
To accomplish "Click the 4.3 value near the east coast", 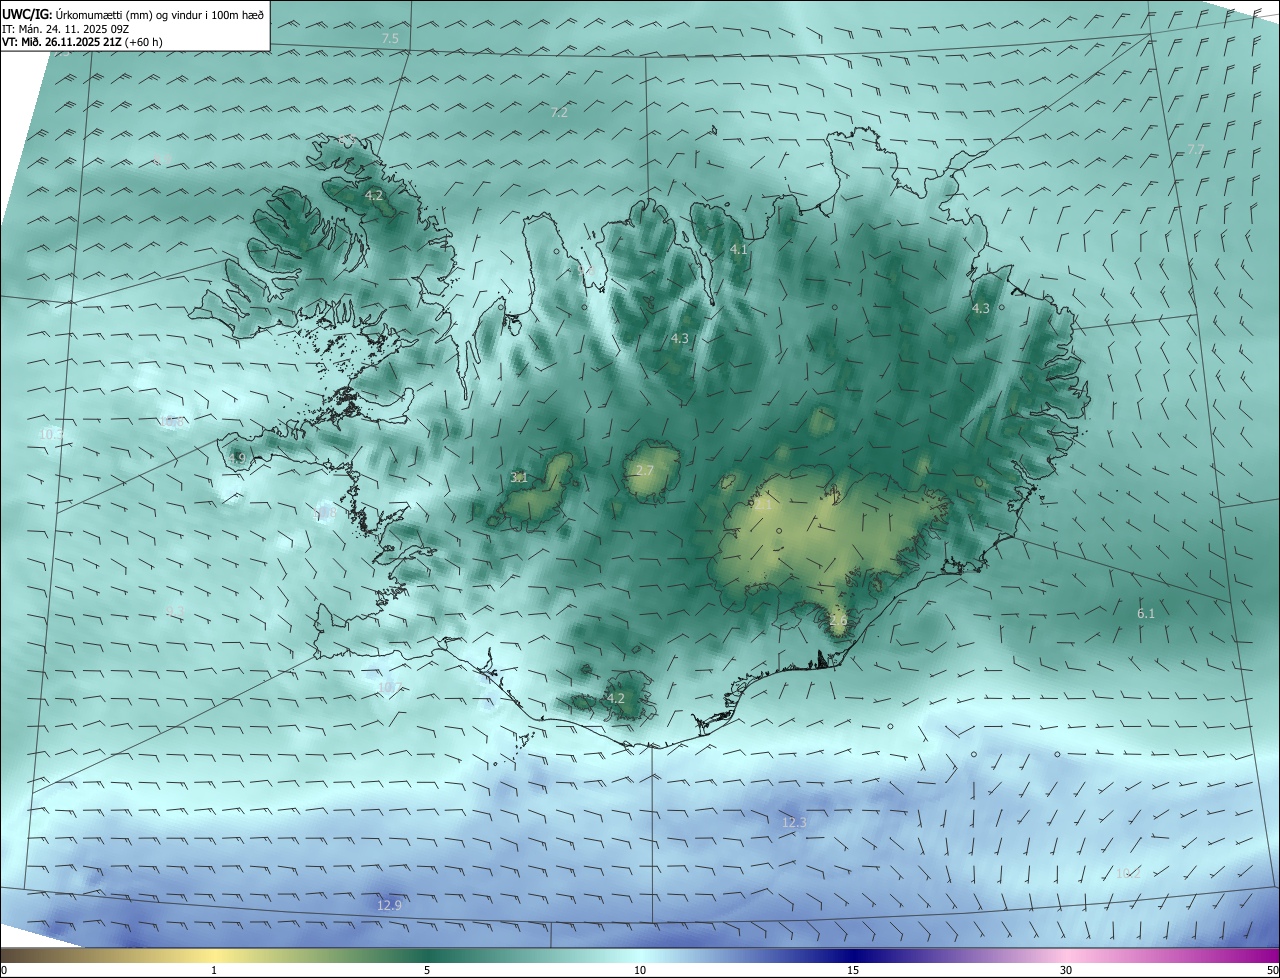I will 981,309.
